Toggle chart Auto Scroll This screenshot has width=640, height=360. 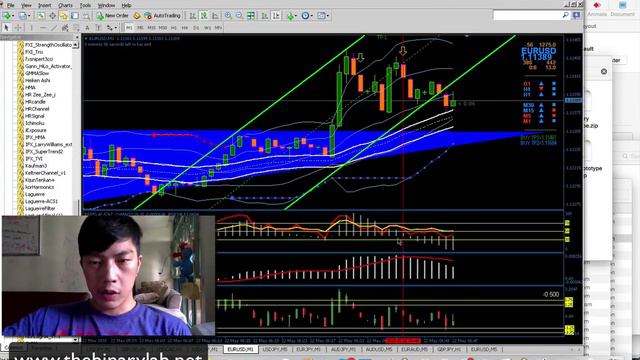click(x=264, y=16)
